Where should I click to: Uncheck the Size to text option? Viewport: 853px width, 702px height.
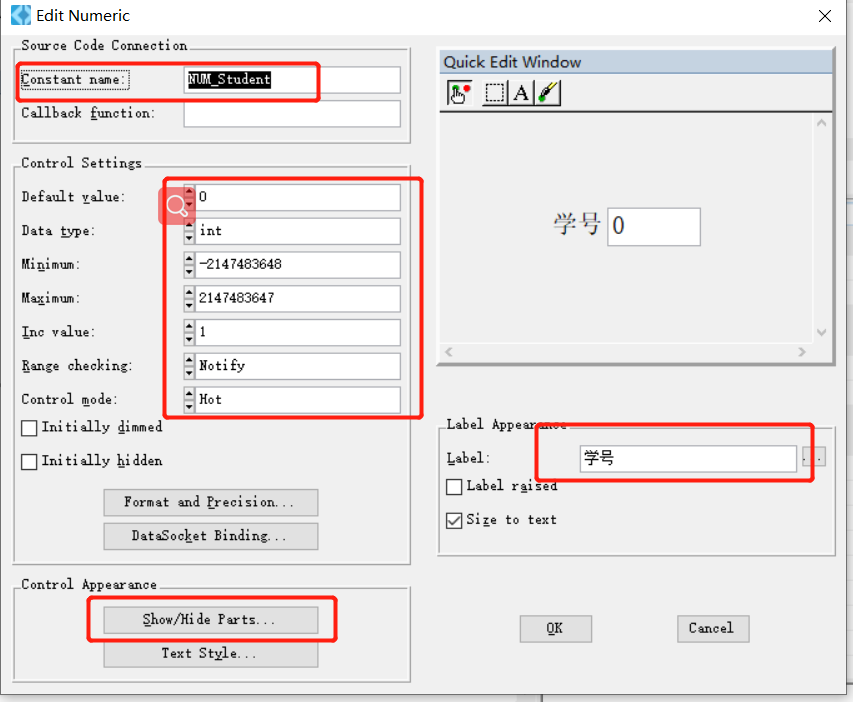(453, 519)
